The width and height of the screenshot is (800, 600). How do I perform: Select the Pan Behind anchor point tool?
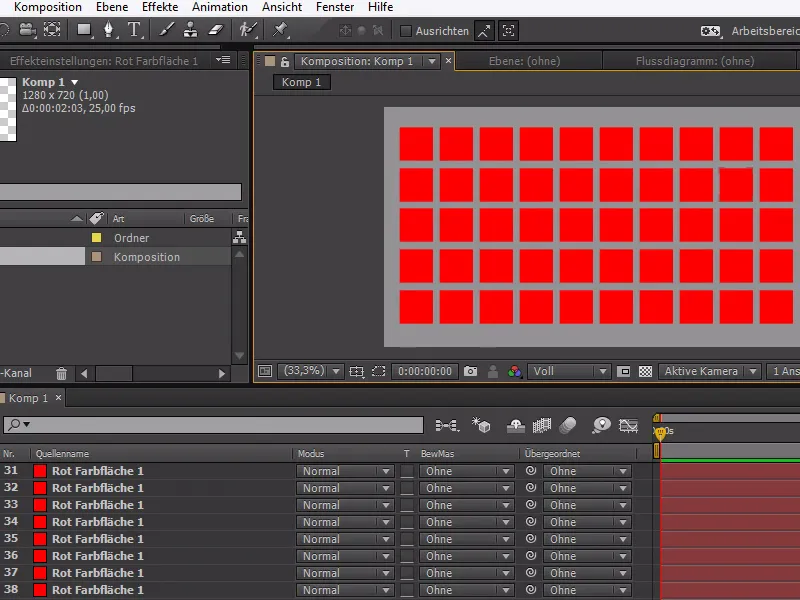[x=52, y=30]
